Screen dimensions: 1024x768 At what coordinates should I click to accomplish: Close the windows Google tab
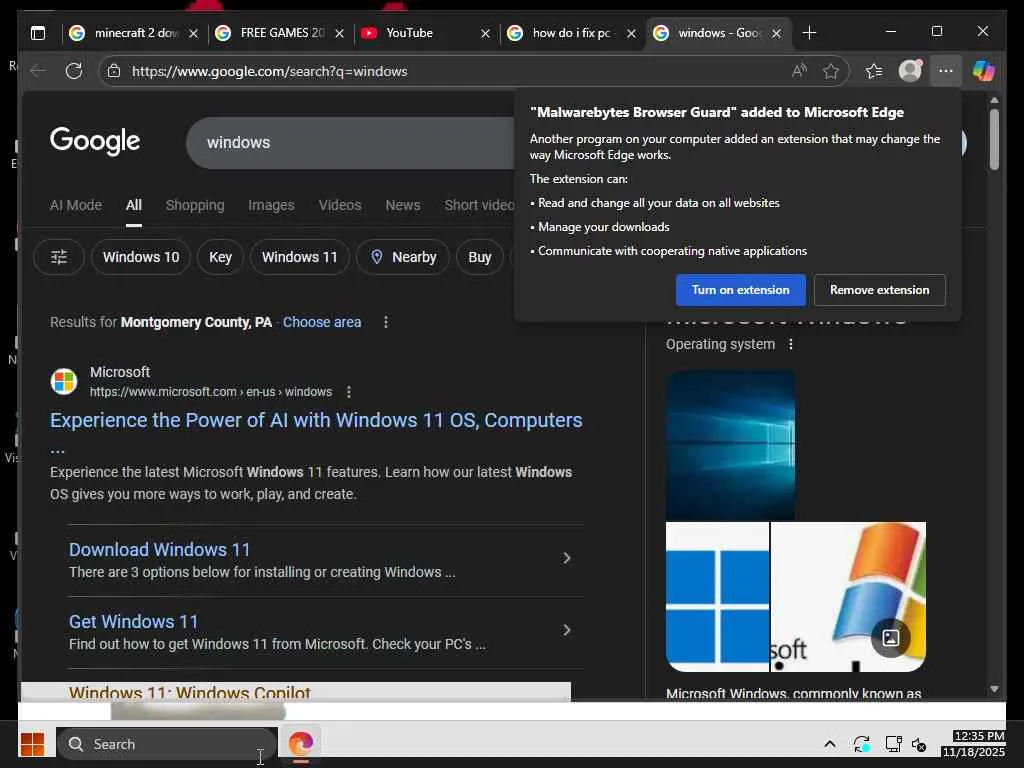point(776,33)
